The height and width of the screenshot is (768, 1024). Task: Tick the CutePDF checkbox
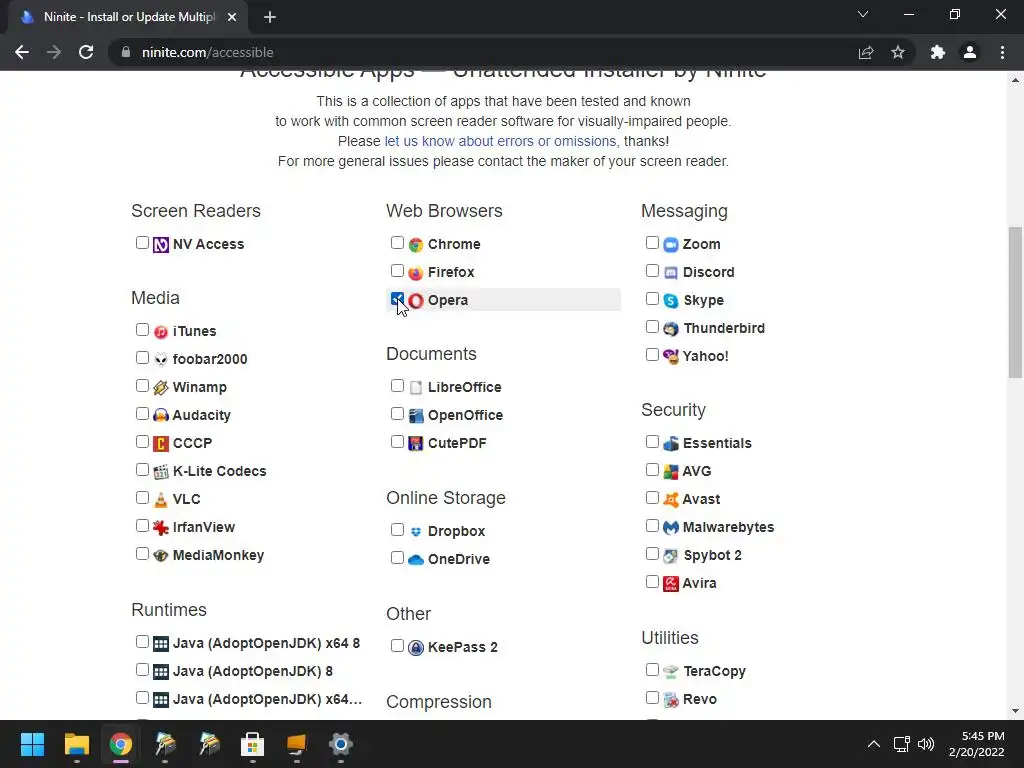[397, 442]
